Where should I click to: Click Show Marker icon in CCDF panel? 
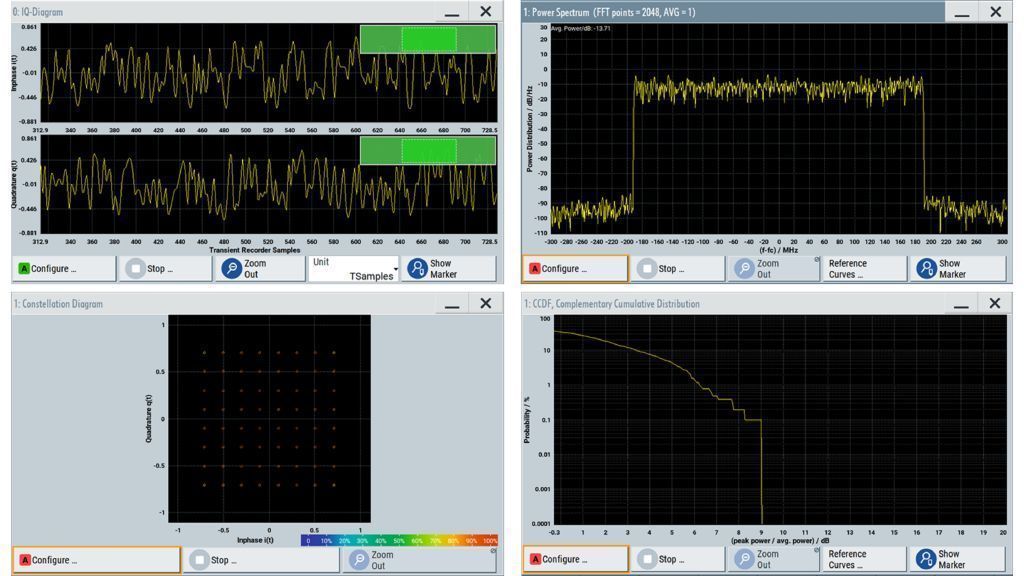click(926, 559)
